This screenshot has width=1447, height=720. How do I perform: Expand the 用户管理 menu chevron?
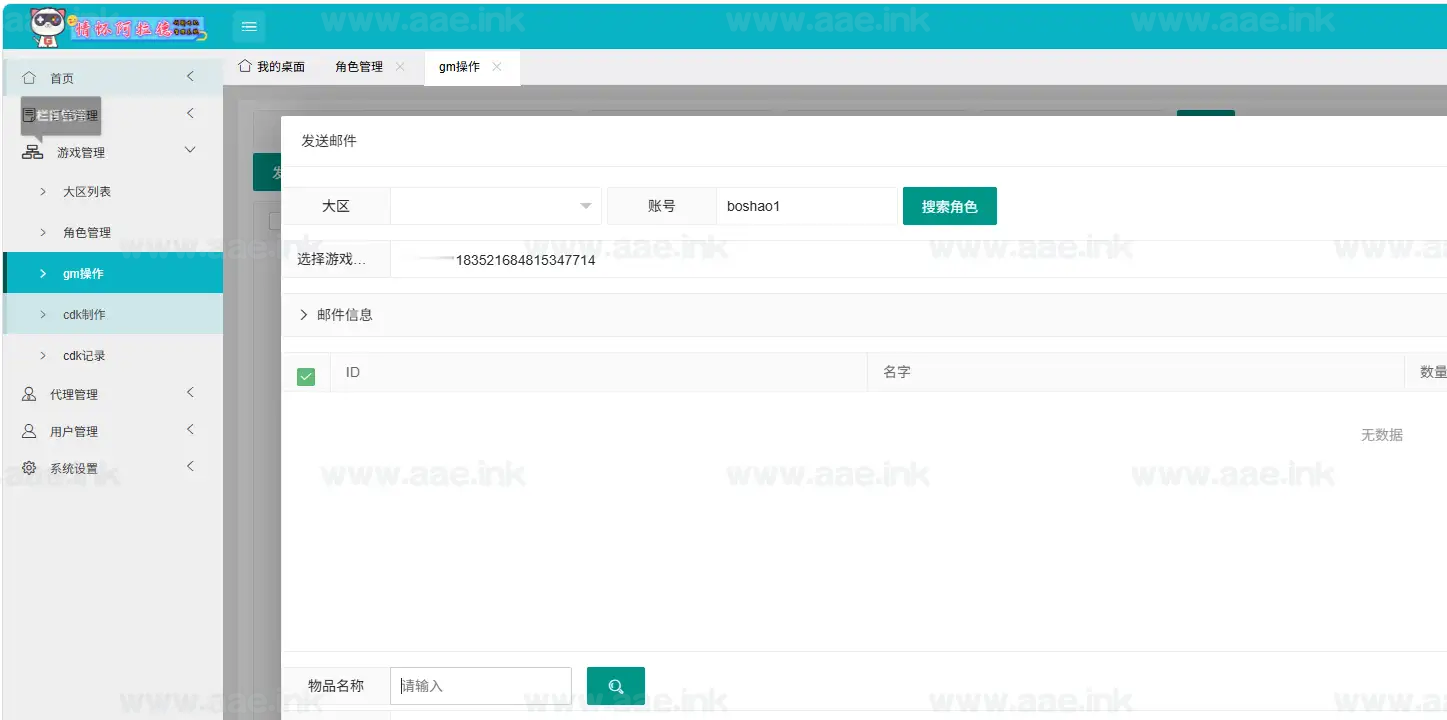(x=190, y=430)
